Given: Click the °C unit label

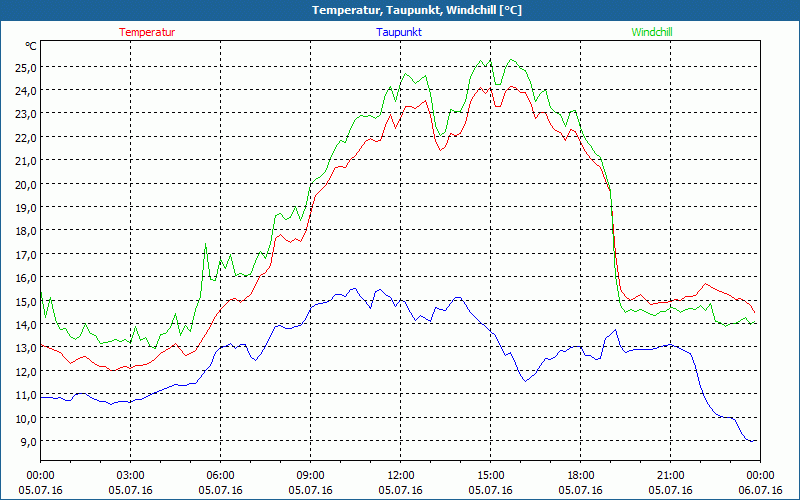Looking at the screenshot, I should 31,46.
